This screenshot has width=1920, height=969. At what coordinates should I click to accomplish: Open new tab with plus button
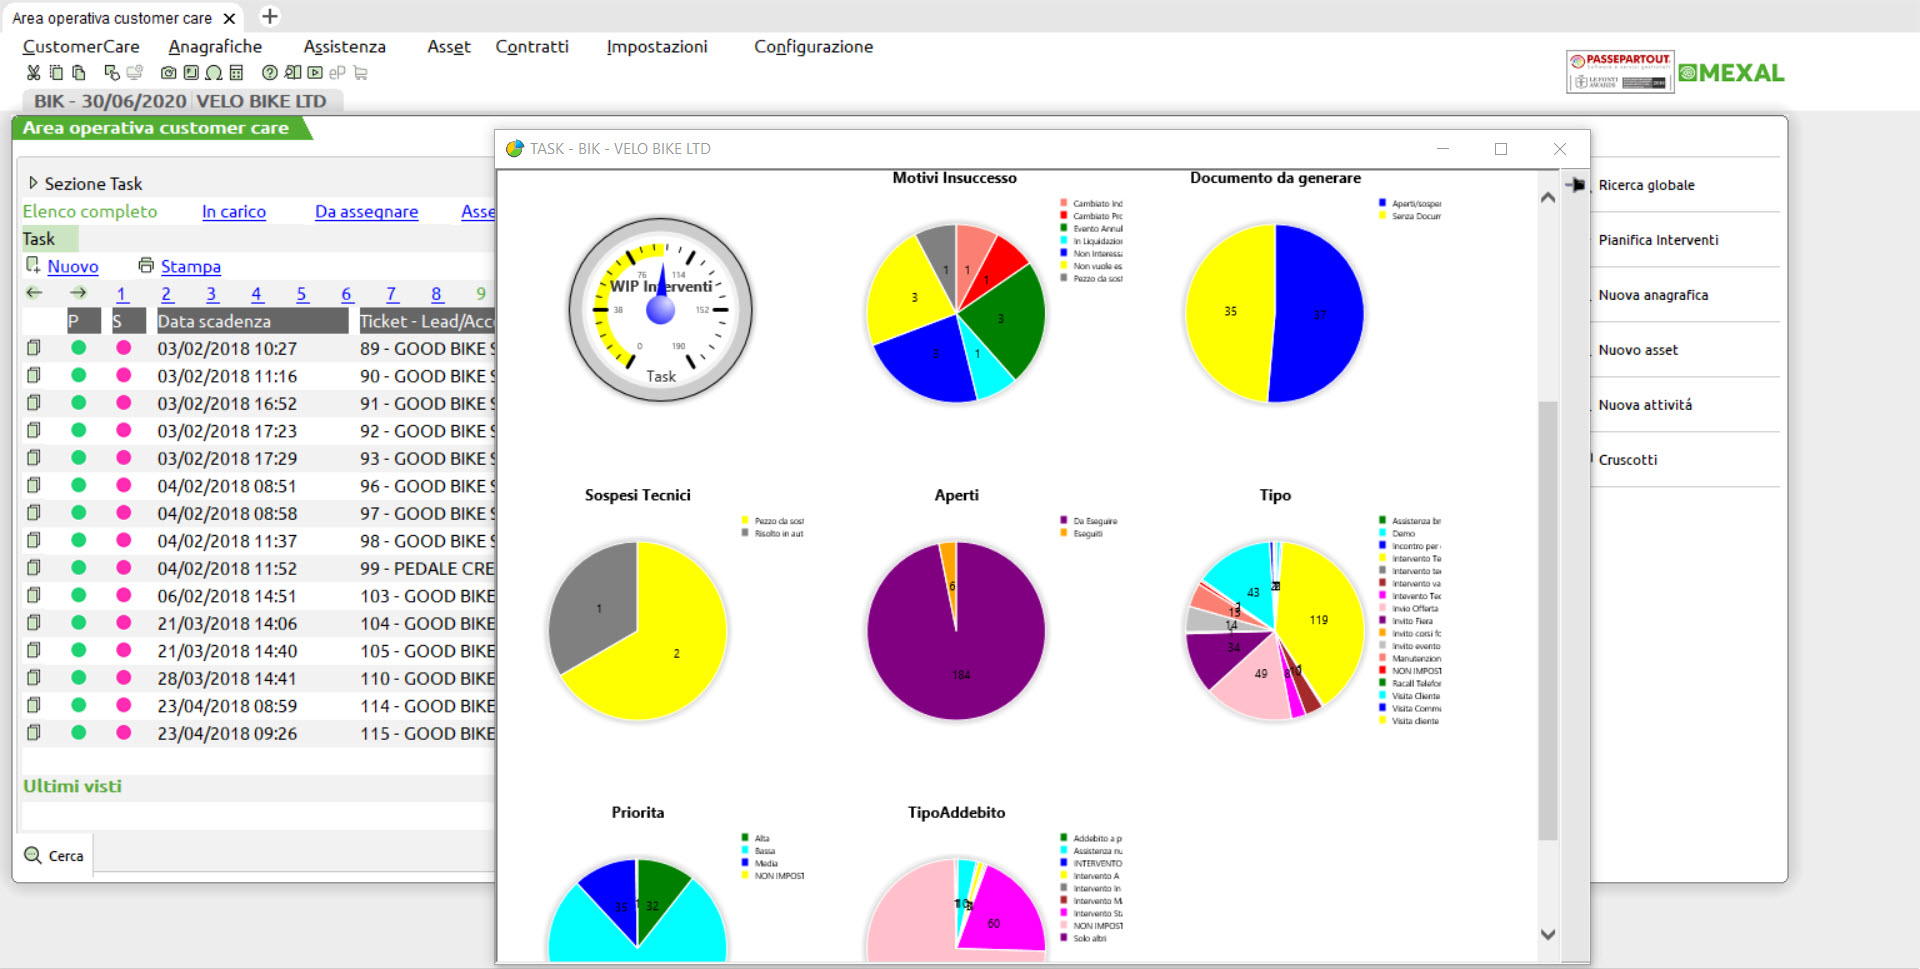[270, 17]
